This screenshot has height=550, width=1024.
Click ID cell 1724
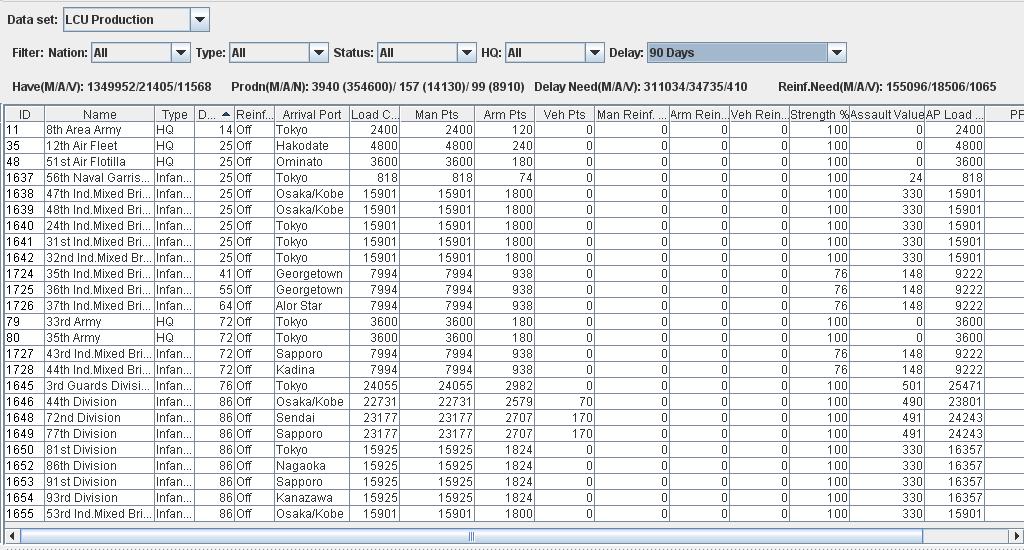click(x=24, y=274)
